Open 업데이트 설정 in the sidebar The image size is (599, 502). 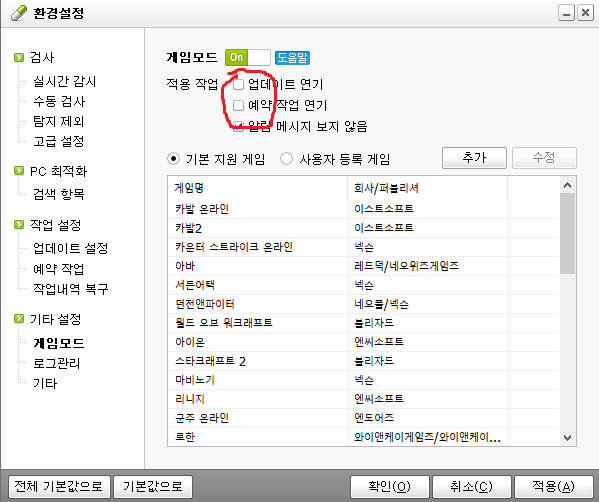(71, 248)
